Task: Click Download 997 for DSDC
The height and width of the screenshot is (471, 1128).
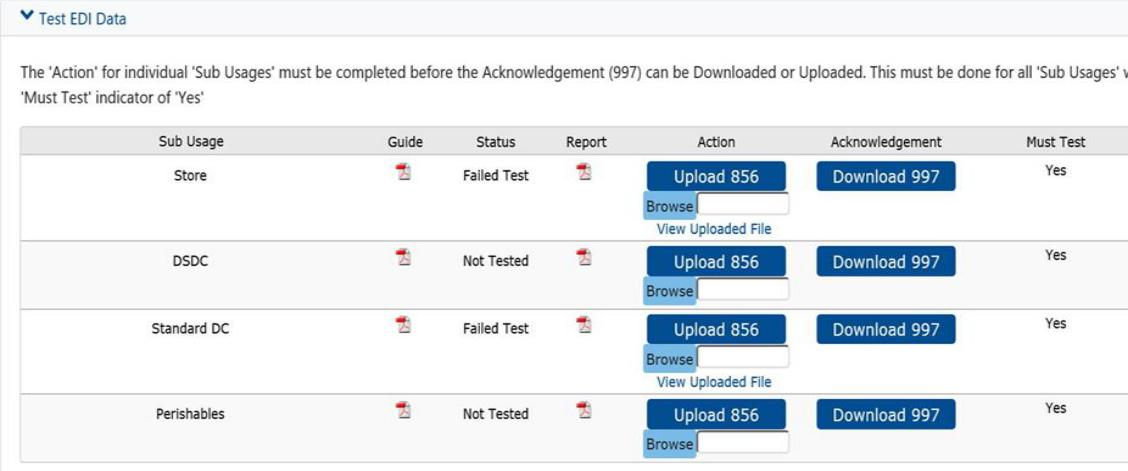Action: pyautogui.click(x=886, y=262)
